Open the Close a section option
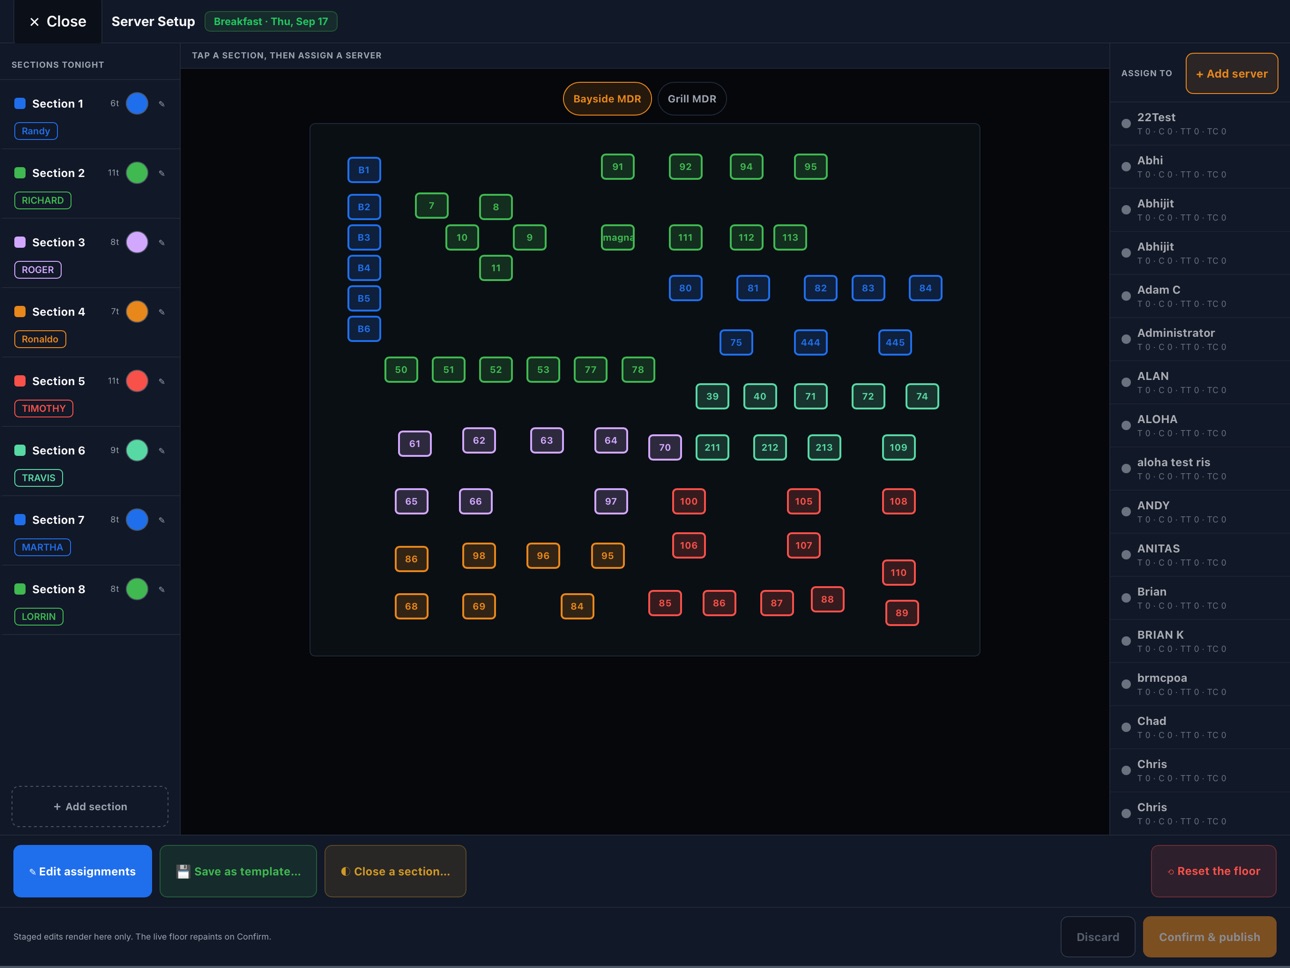This screenshot has height=968, width=1290. tap(395, 871)
